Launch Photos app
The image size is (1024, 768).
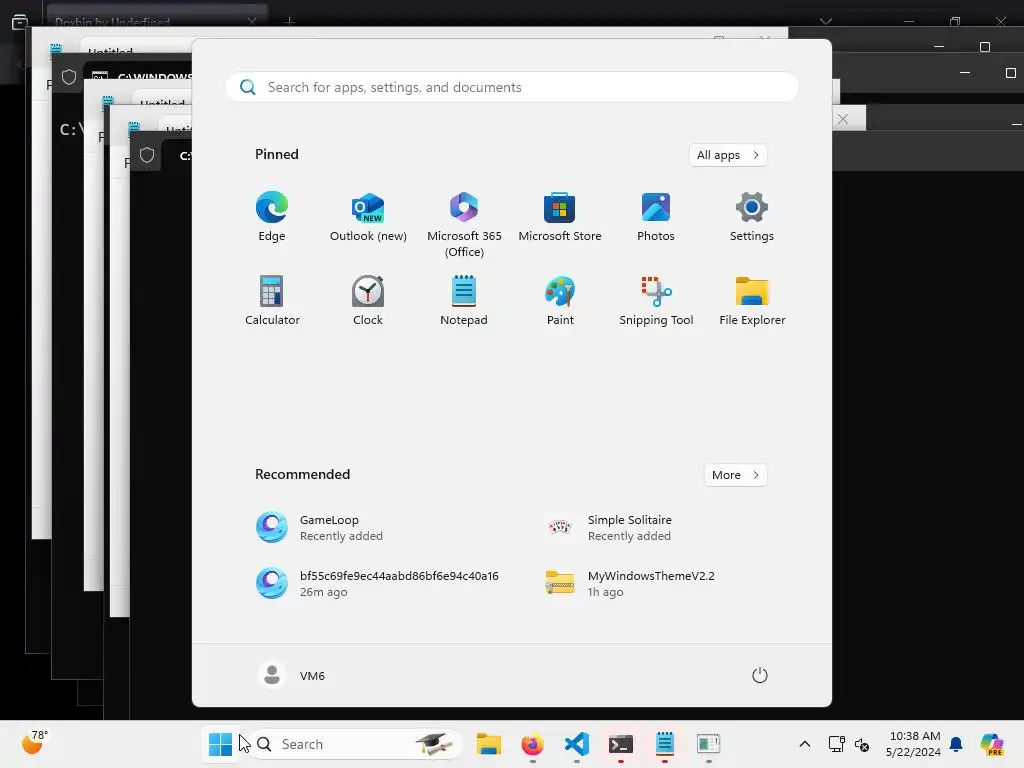pyautogui.click(x=656, y=217)
